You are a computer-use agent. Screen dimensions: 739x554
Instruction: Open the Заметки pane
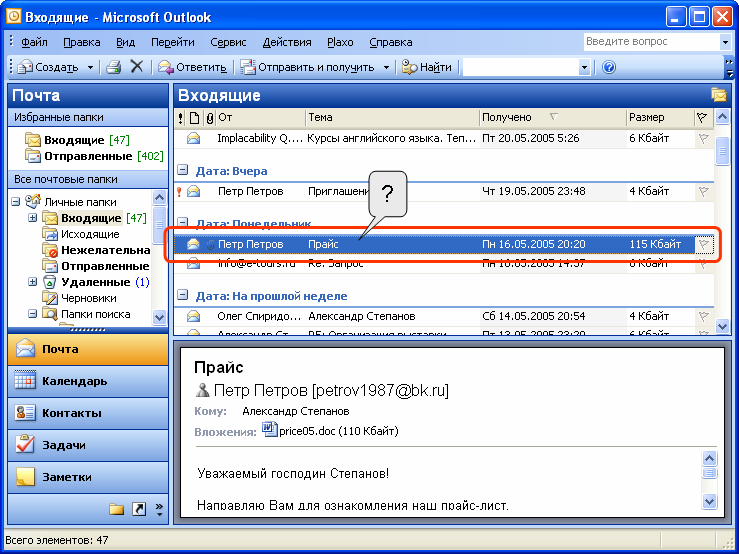tap(88, 477)
